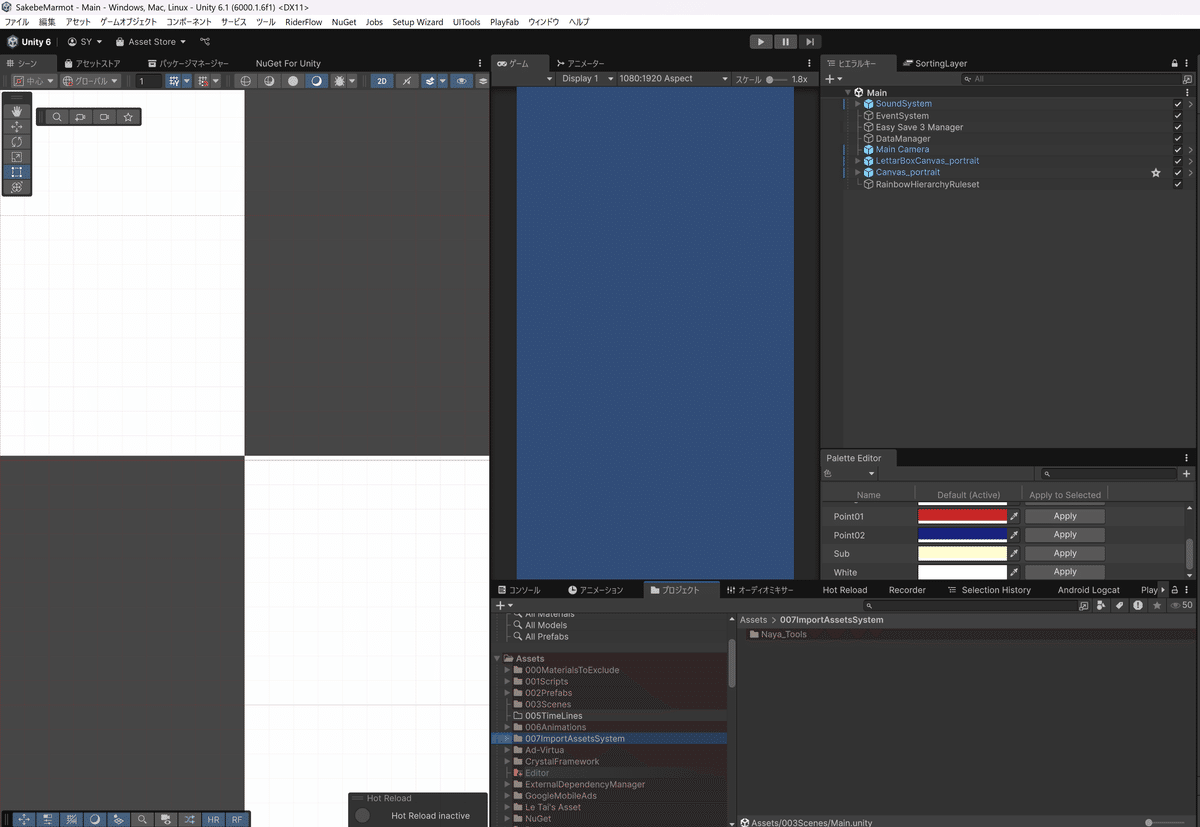
Task: Toggle 2D view mode in Scene toolbar
Action: point(382,81)
